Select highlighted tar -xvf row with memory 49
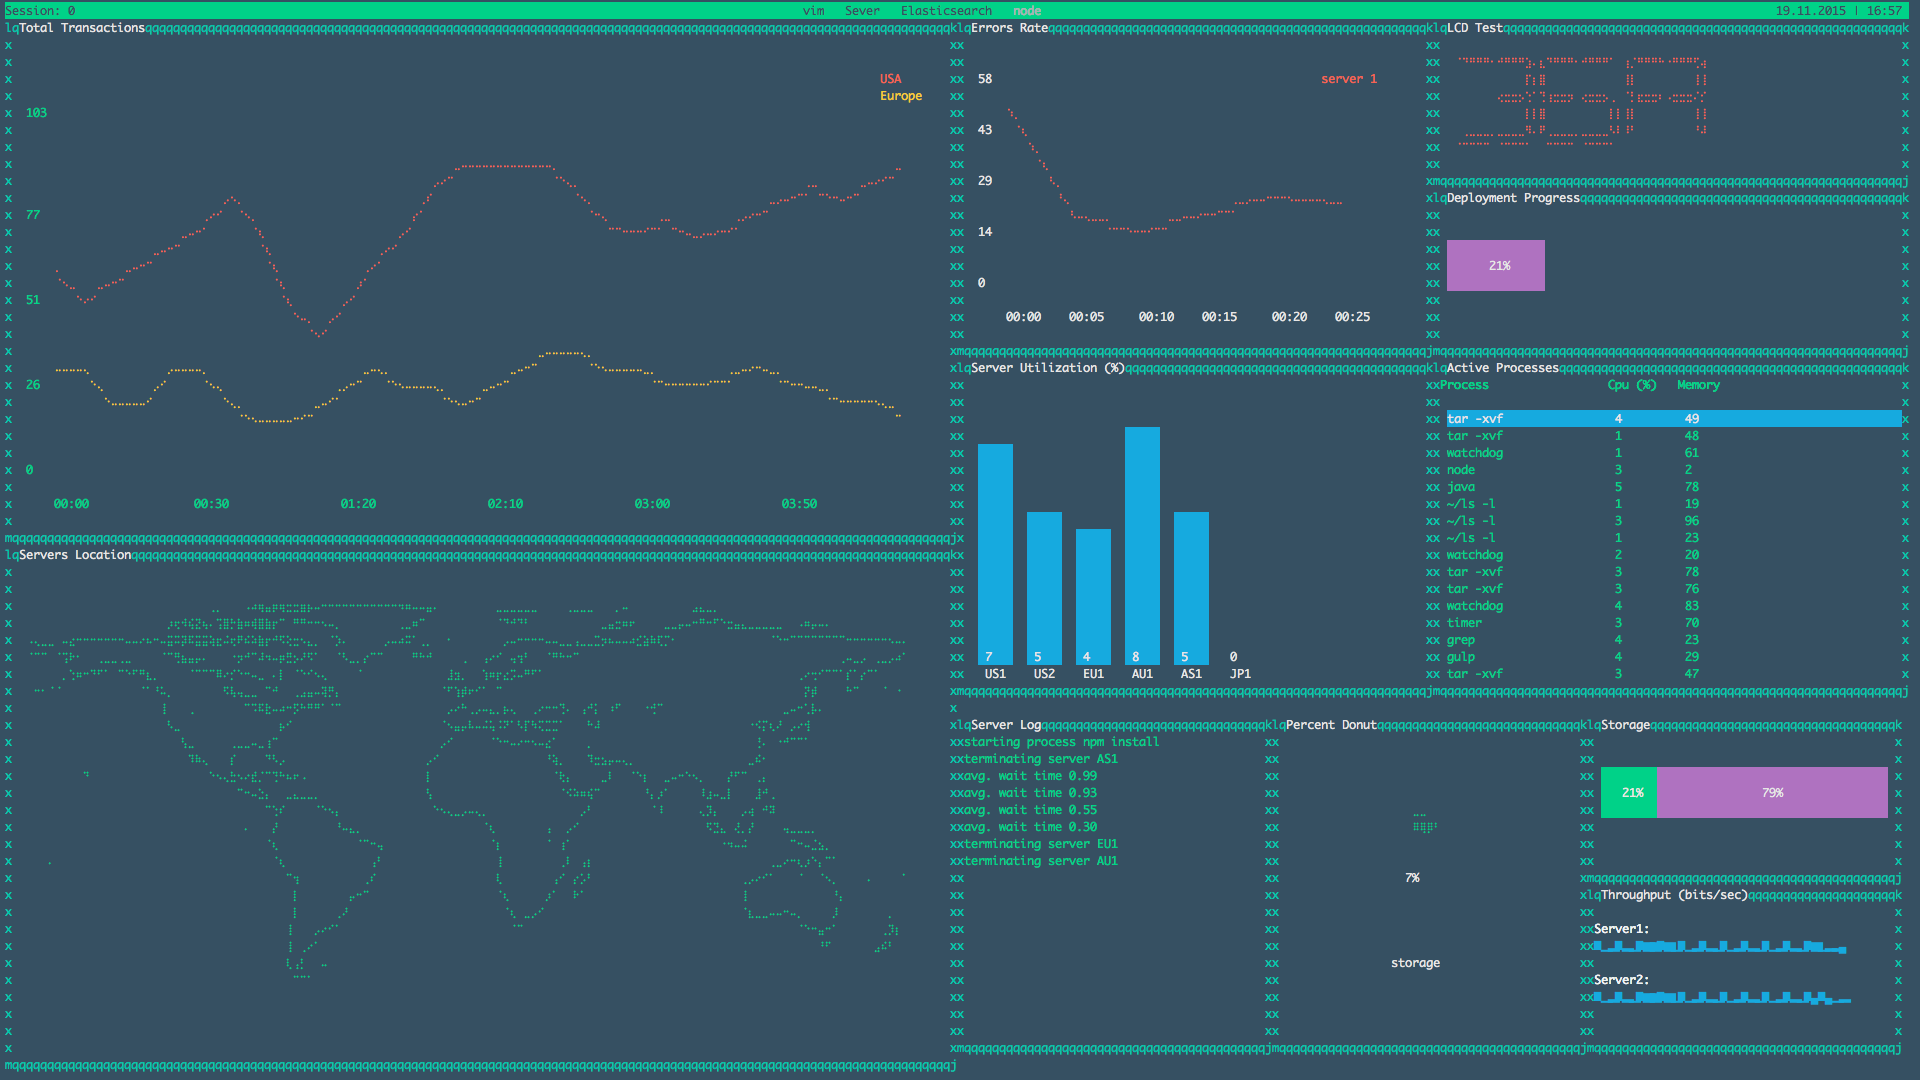This screenshot has width=1920, height=1080. (x=1674, y=419)
